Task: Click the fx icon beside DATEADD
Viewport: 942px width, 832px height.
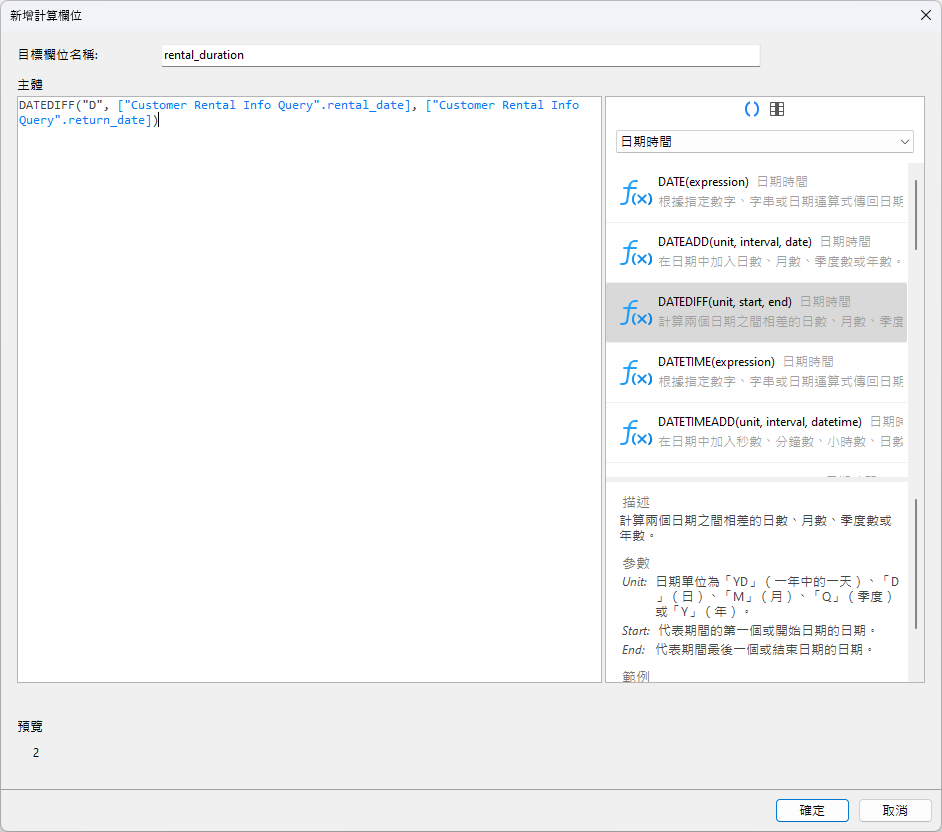Action: pos(636,253)
